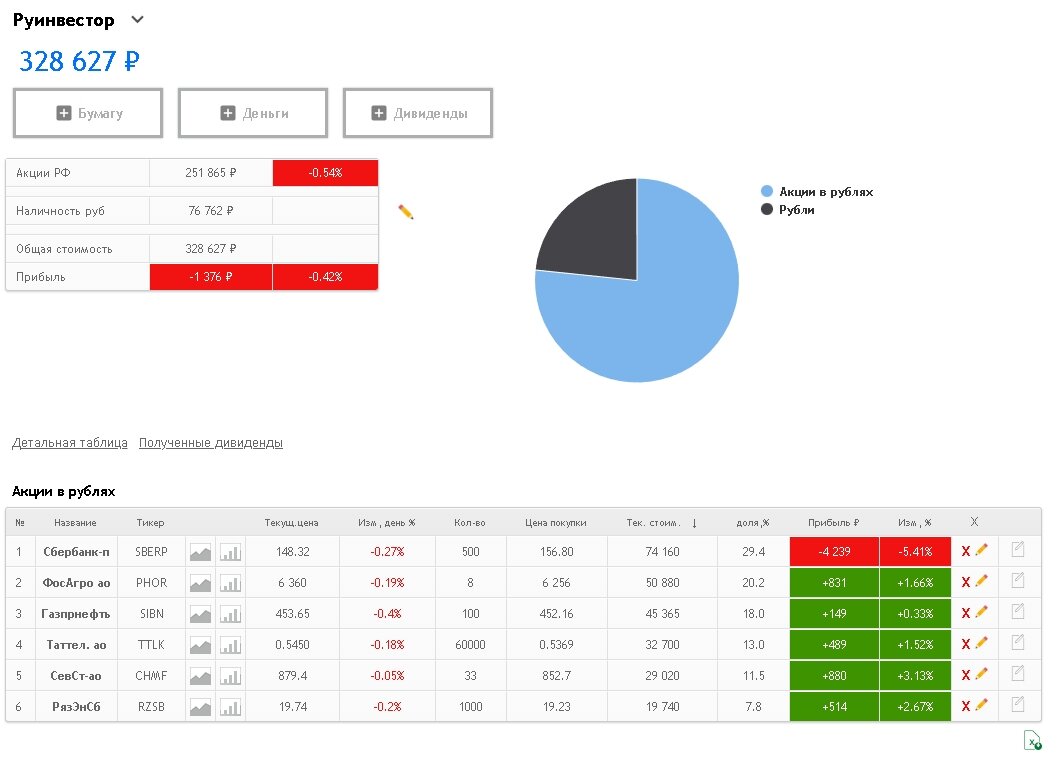
Task: Delete the Сбербанк-п row with red X
Action: [966, 551]
